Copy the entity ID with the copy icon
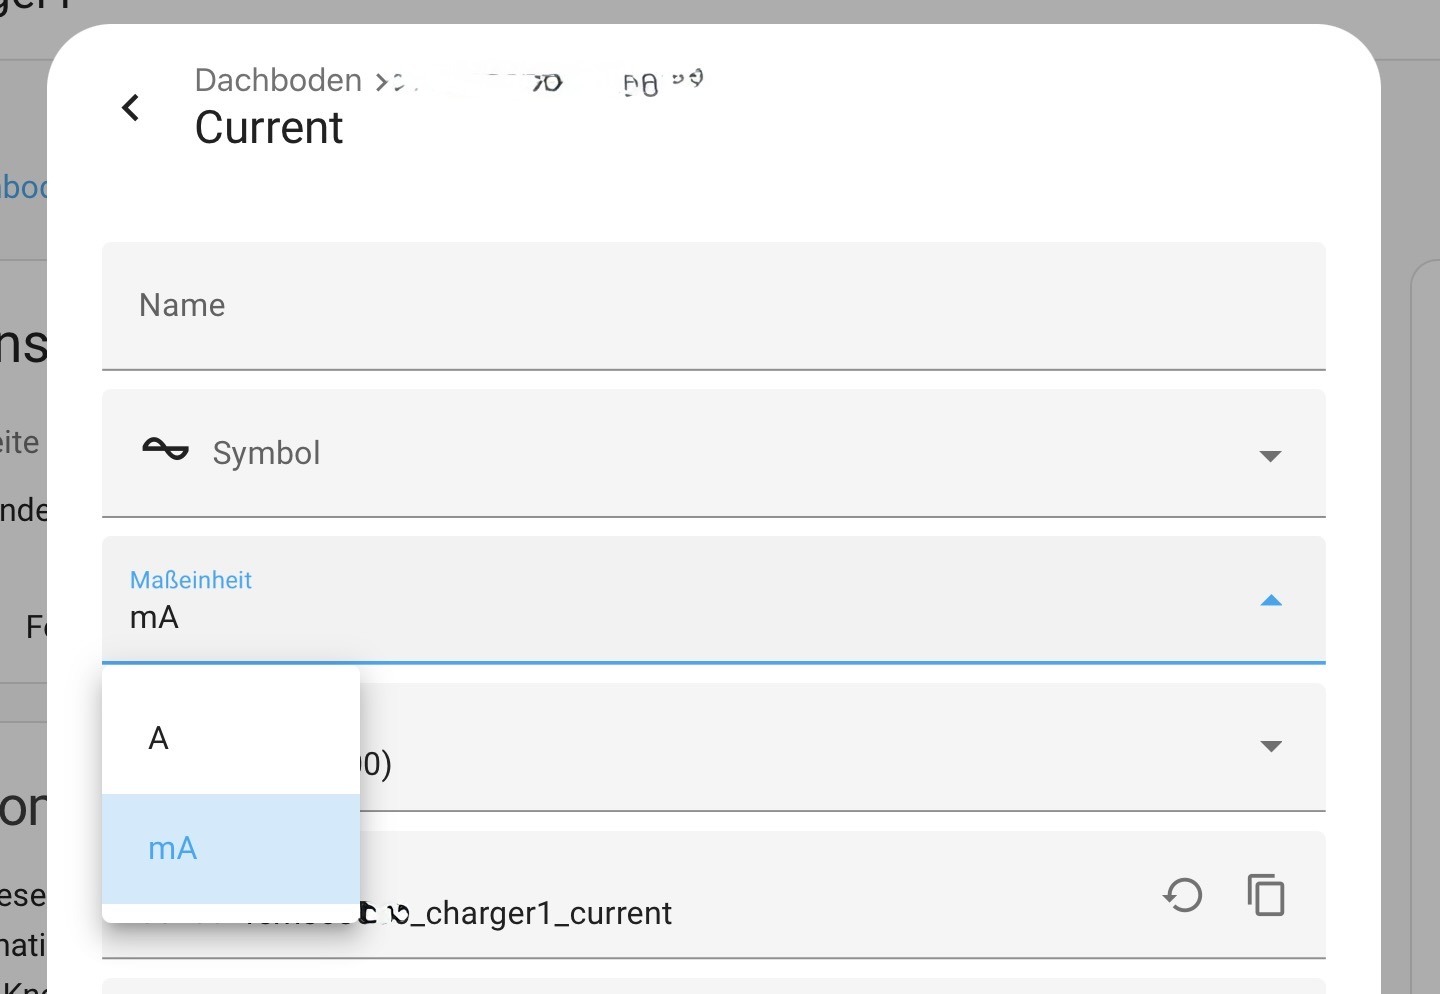 coord(1266,895)
